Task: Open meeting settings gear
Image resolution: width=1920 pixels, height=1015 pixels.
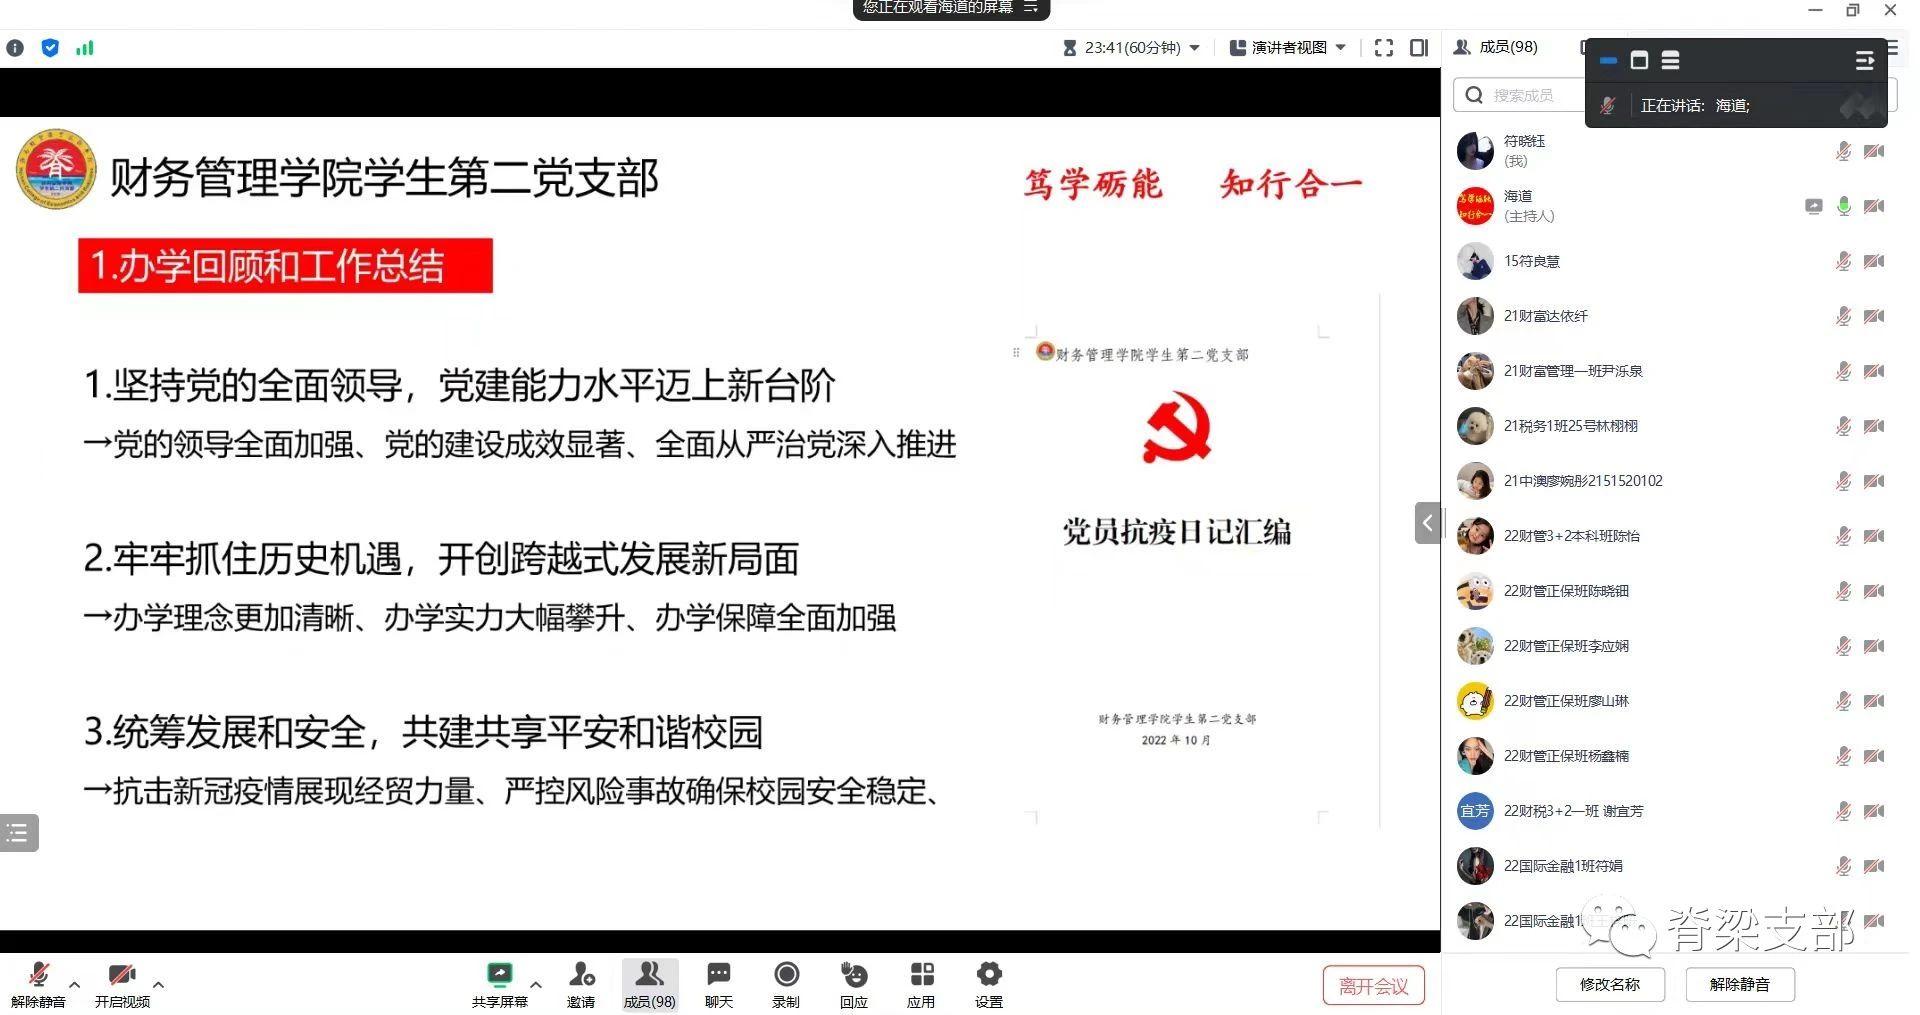Action: [988, 975]
